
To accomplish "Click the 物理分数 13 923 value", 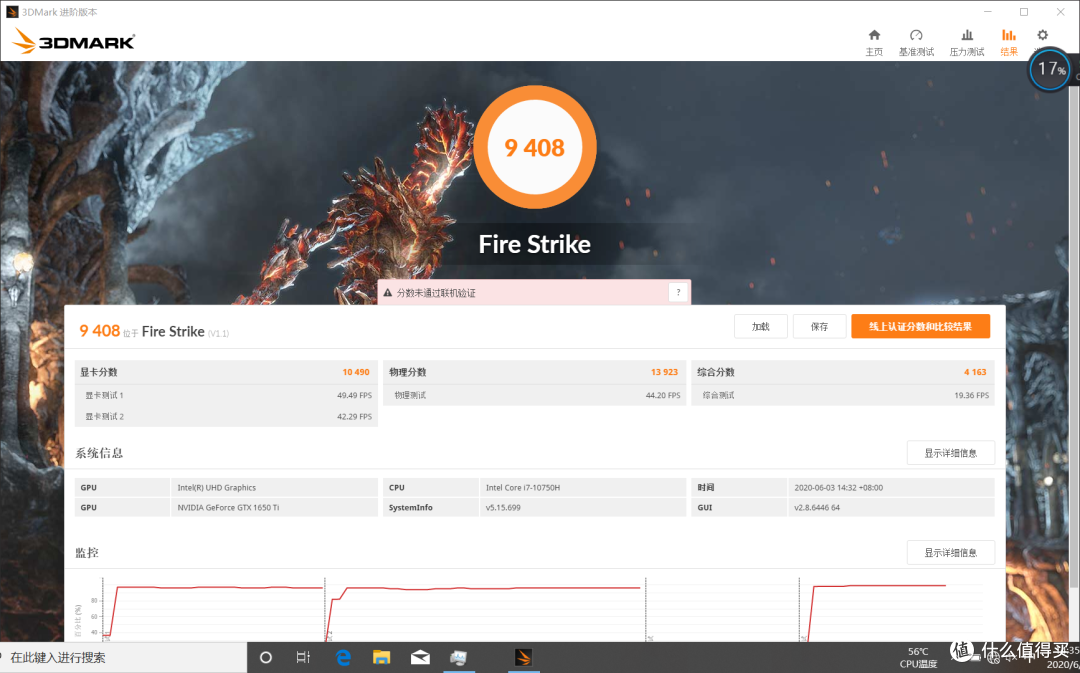I will point(664,372).
